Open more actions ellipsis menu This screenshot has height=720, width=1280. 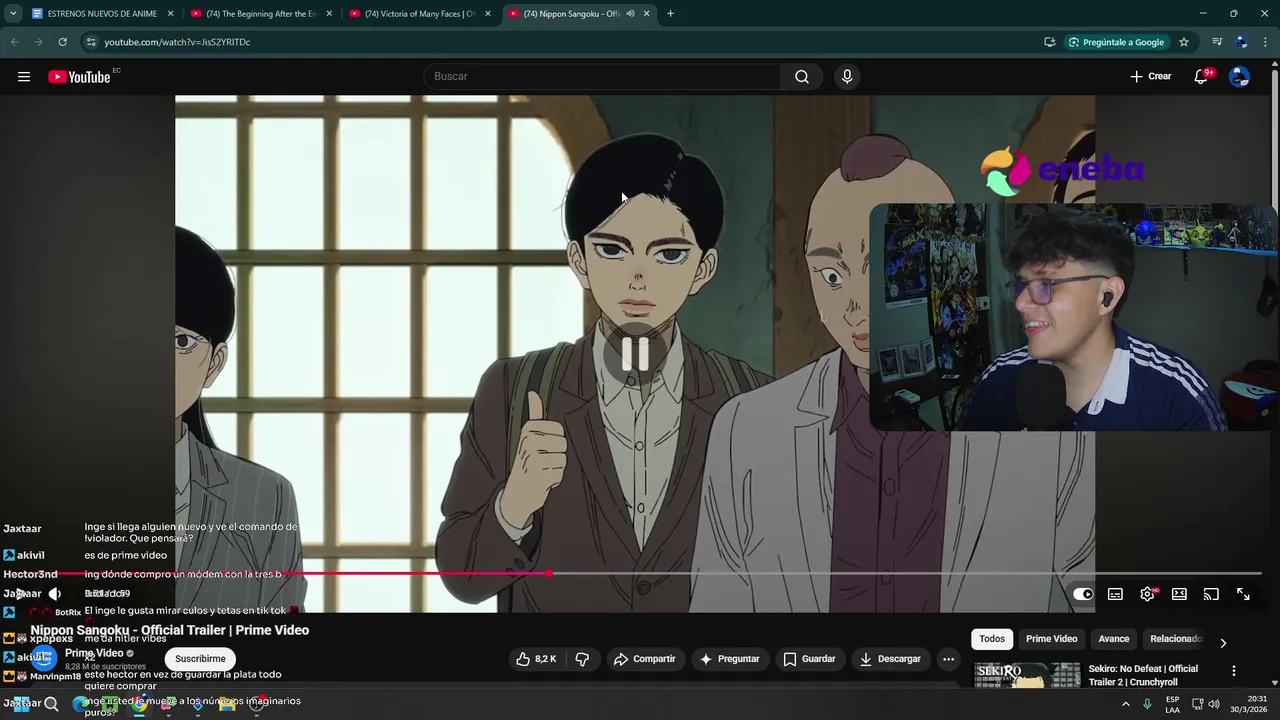click(948, 659)
